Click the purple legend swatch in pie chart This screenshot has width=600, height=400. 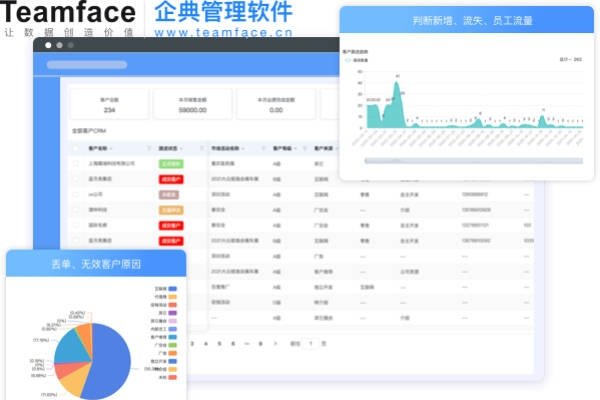173,313
